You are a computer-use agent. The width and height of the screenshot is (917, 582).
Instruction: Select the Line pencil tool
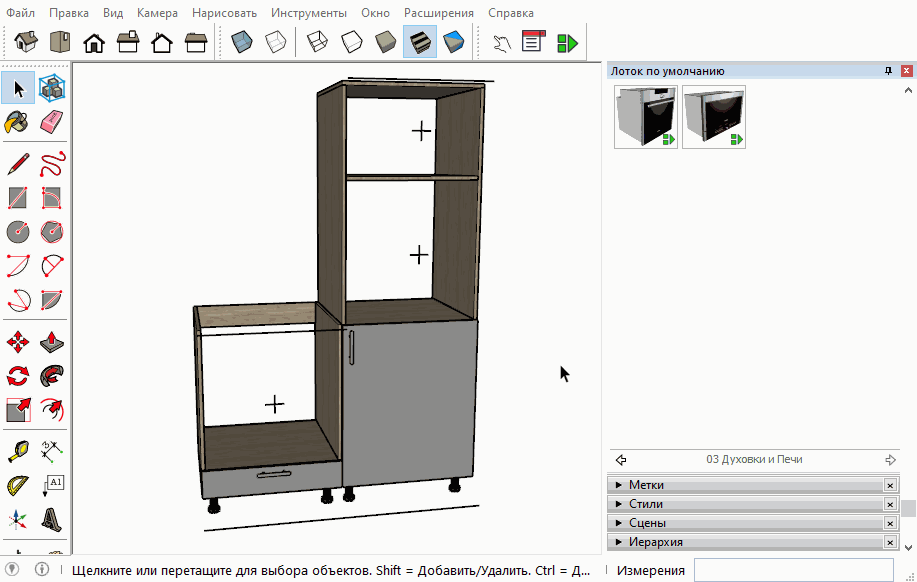coord(18,164)
